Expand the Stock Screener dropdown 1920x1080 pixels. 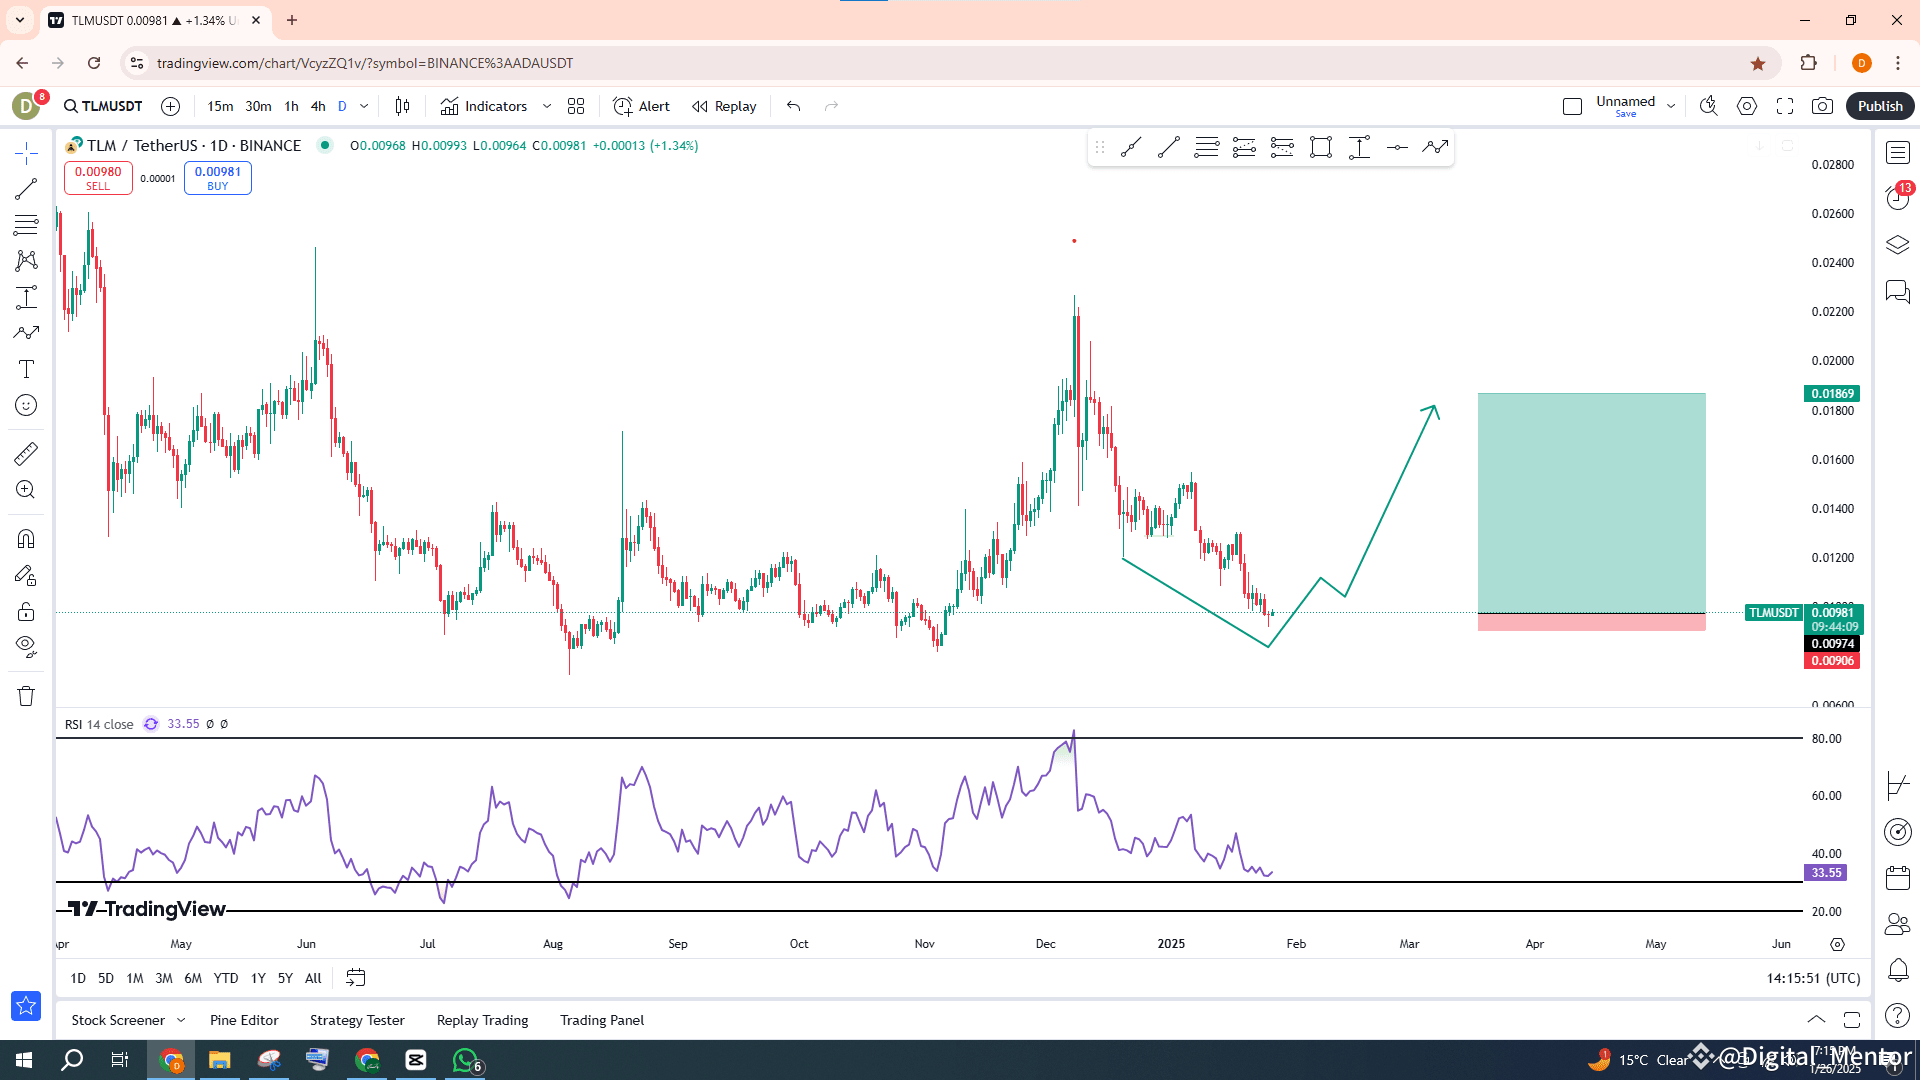(x=181, y=1020)
